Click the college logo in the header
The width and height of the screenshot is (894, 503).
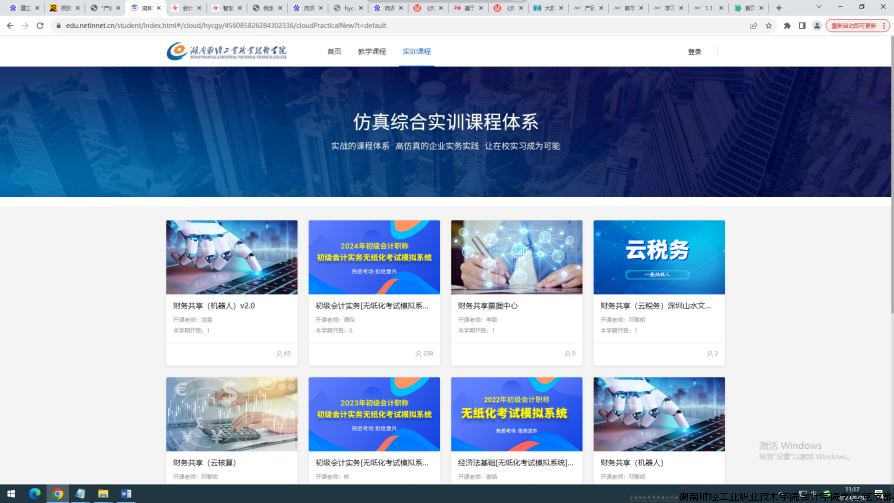(x=226, y=51)
